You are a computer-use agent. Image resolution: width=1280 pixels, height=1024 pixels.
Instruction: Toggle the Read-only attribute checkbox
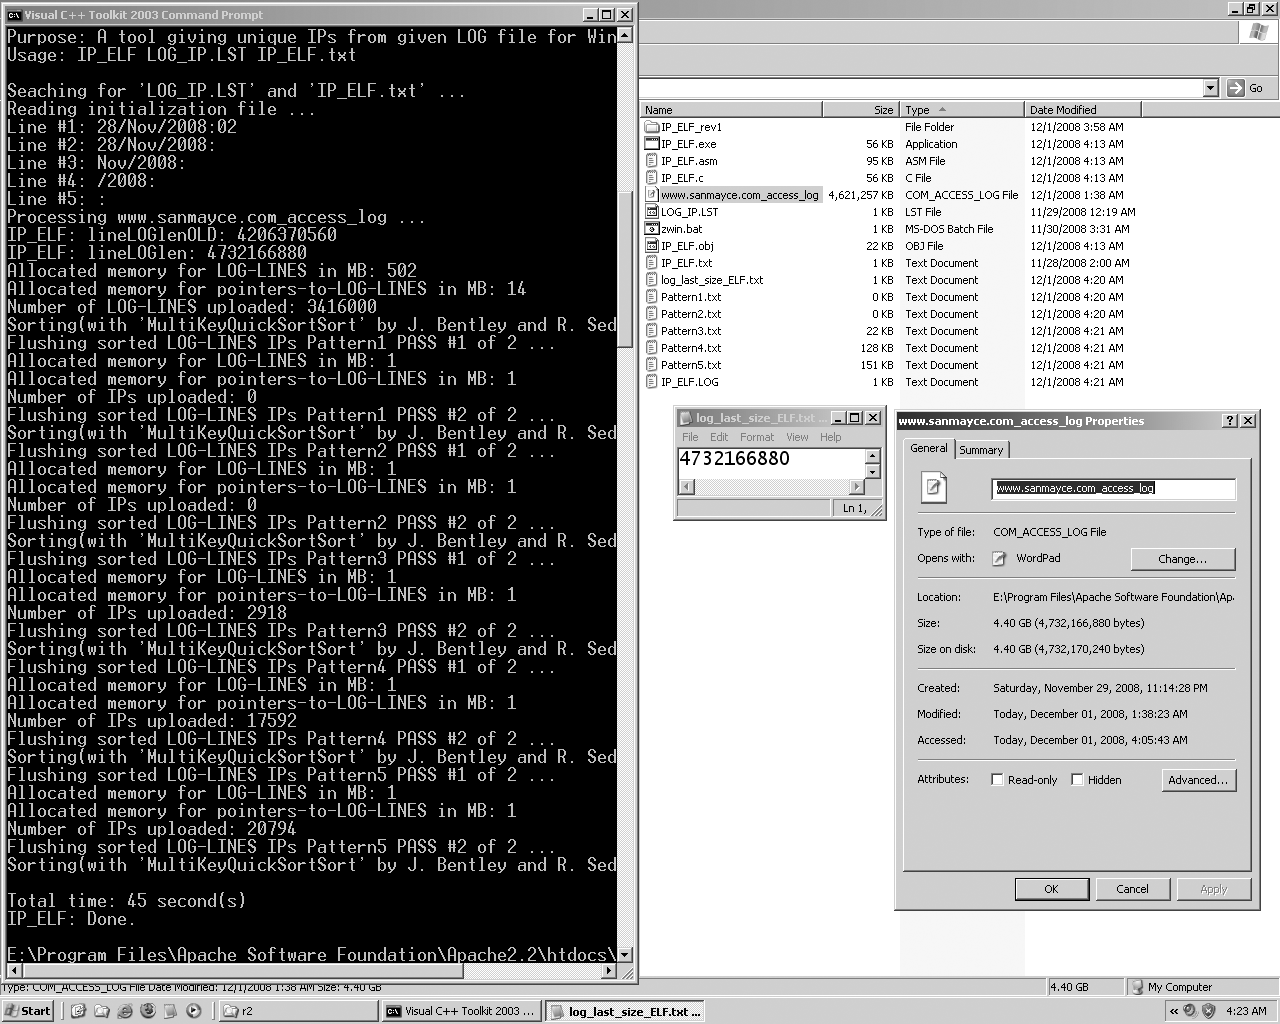click(997, 780)
